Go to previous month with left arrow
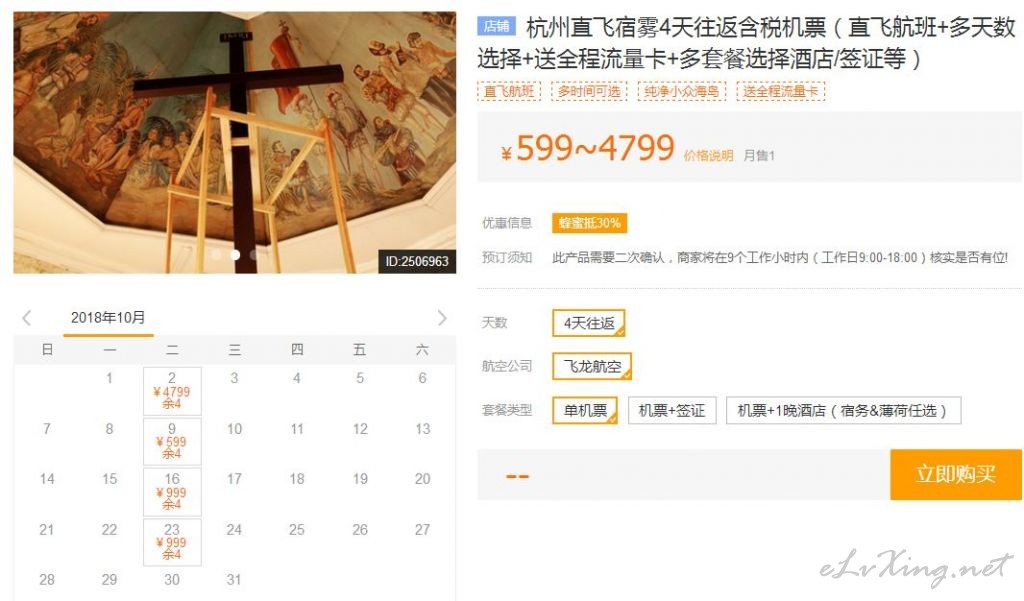Screen dimensions: 1024x601 coord(27,318)
